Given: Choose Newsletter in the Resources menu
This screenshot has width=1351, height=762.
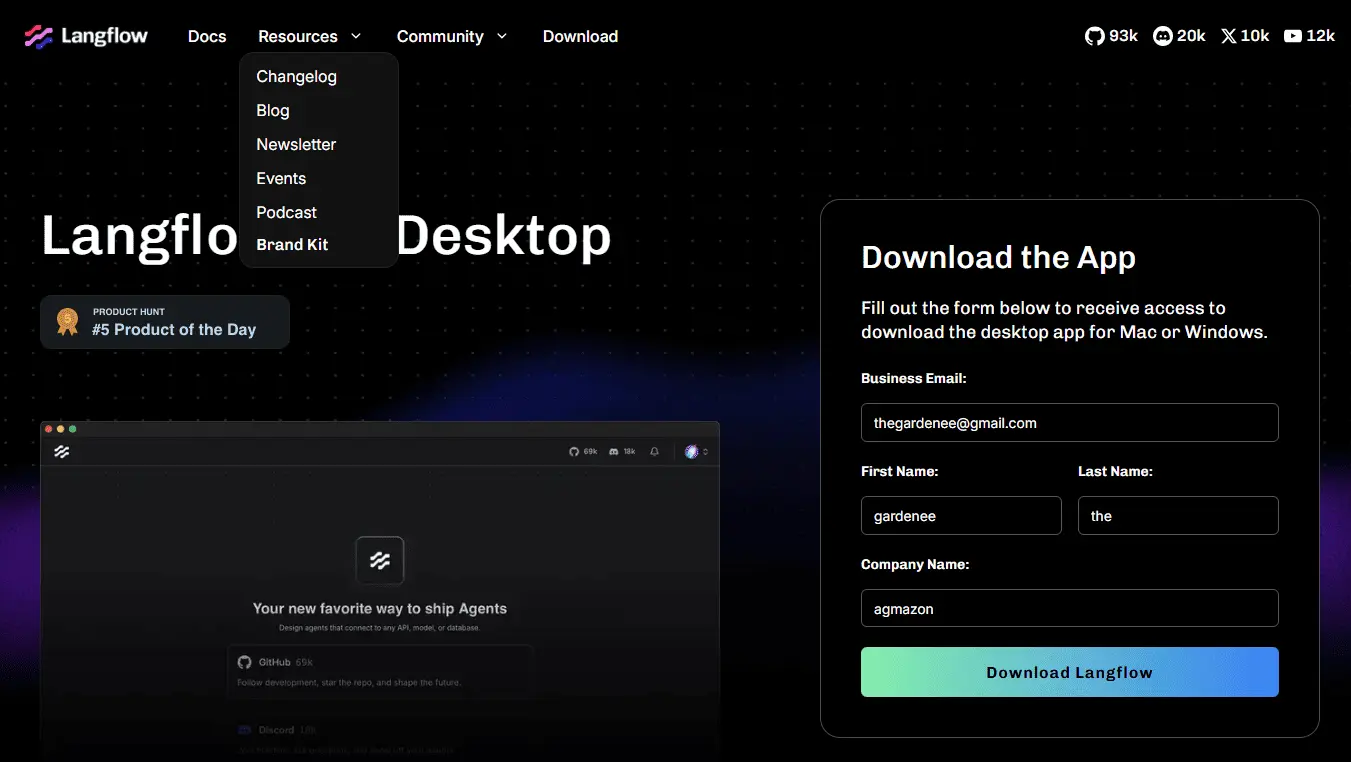Looking at the screenshot, I should tap(296, 144).
